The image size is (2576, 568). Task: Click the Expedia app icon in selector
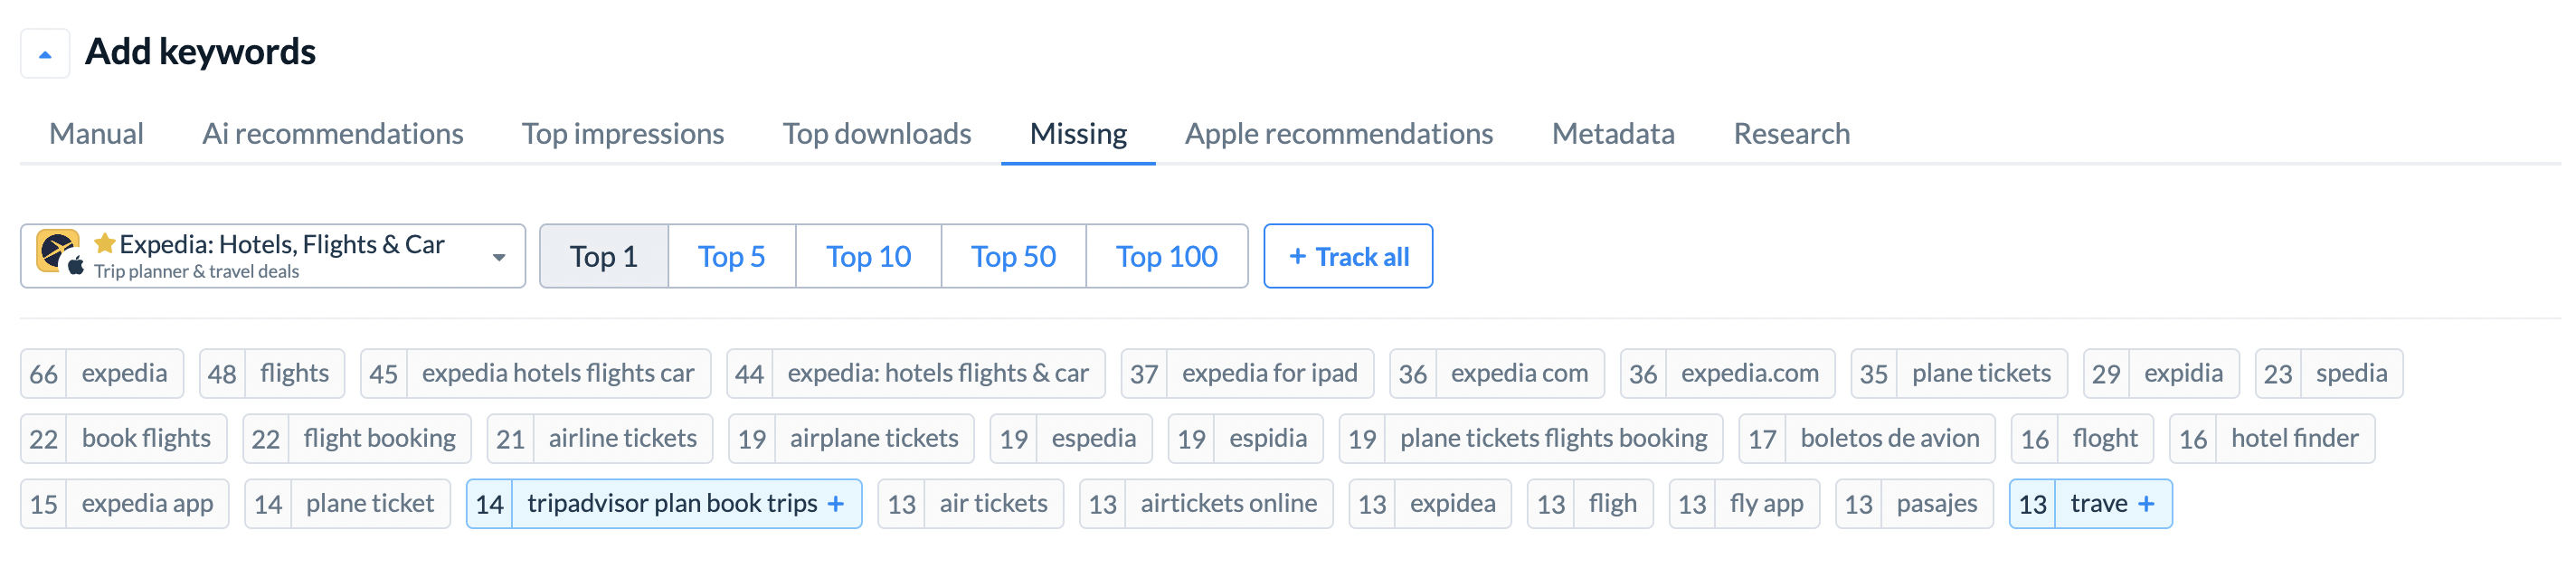(x=58, y=252)
